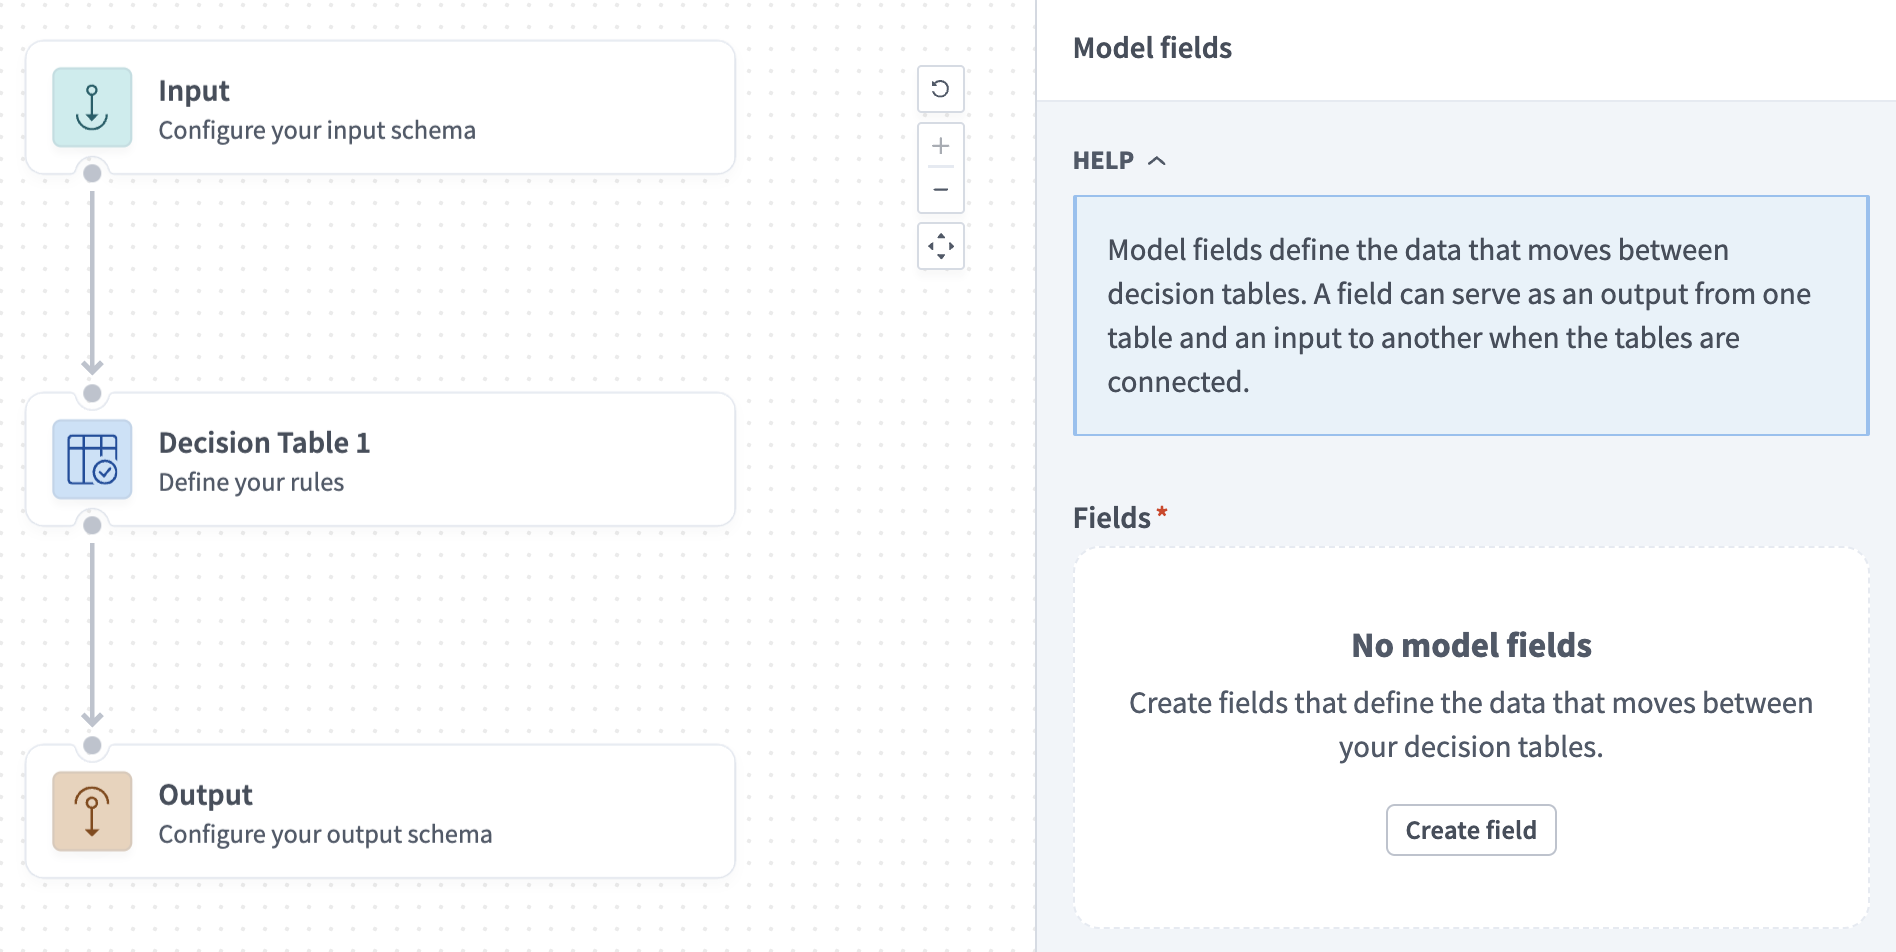Select the Input node anchor icon
The height and width of the screenshot is (952, 1896).
click(92, 106)
